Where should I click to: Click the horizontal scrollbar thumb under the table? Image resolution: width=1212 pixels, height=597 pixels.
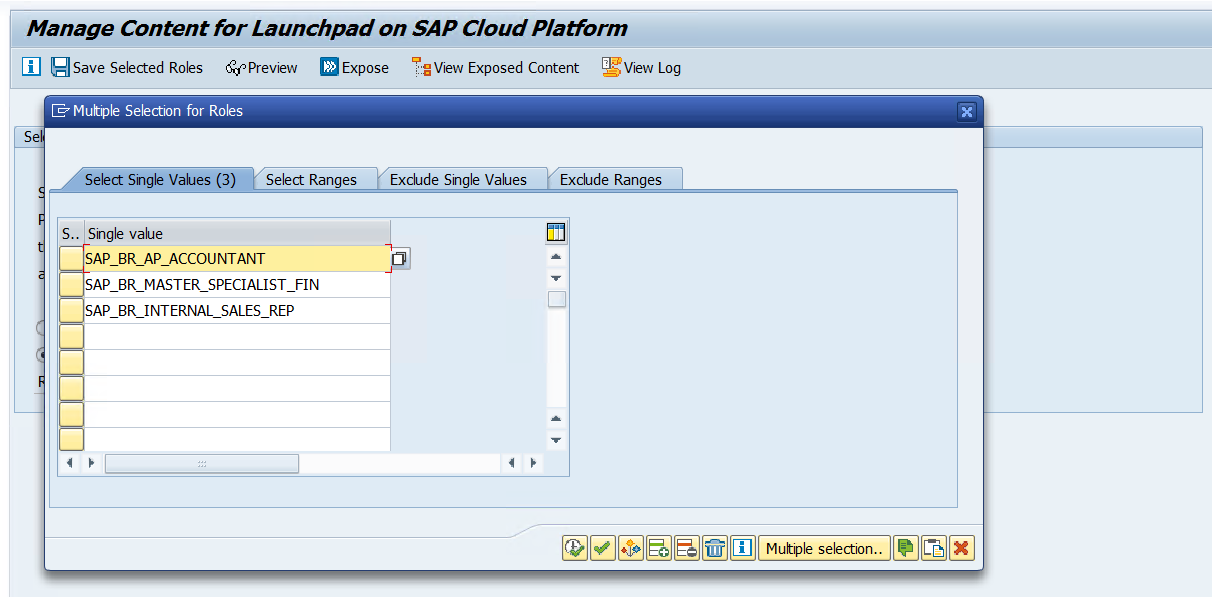coord(201,464)
